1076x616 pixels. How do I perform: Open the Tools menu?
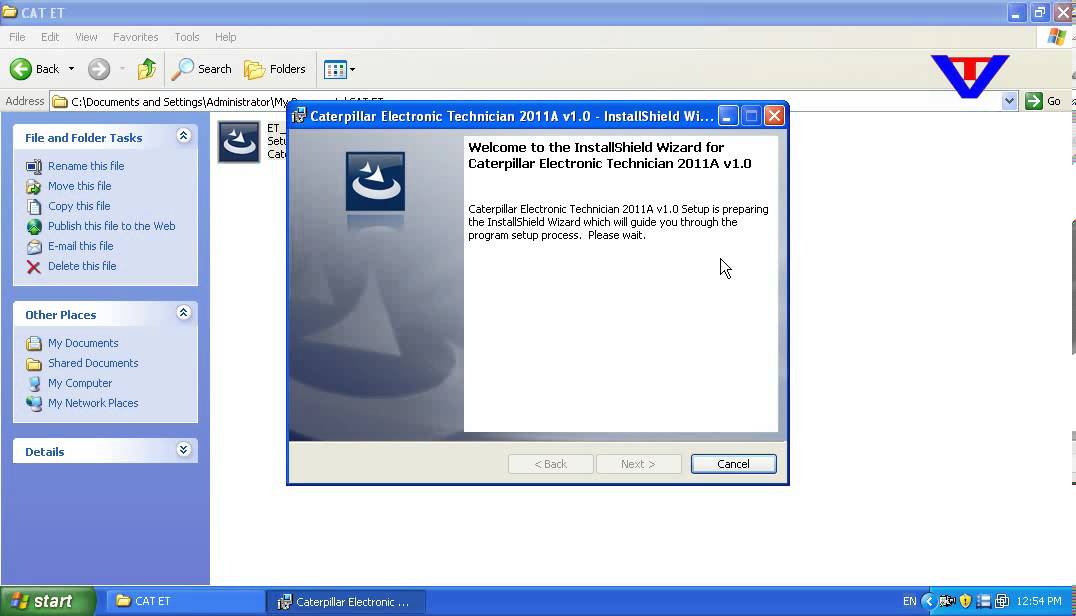(x=187, y=37)
